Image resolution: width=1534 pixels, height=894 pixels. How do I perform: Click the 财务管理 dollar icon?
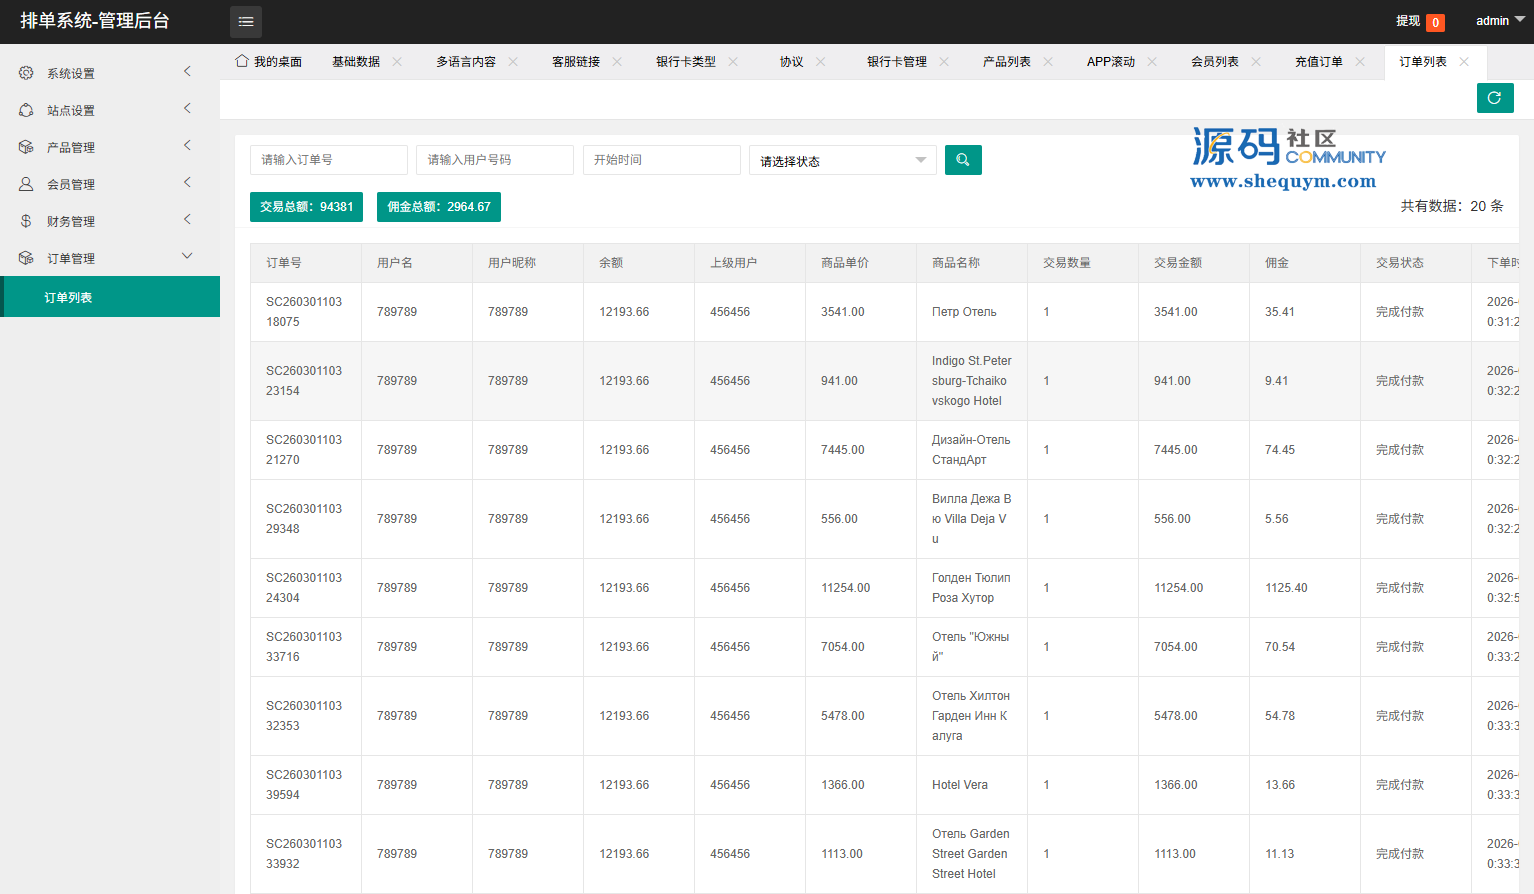(26, 221)
